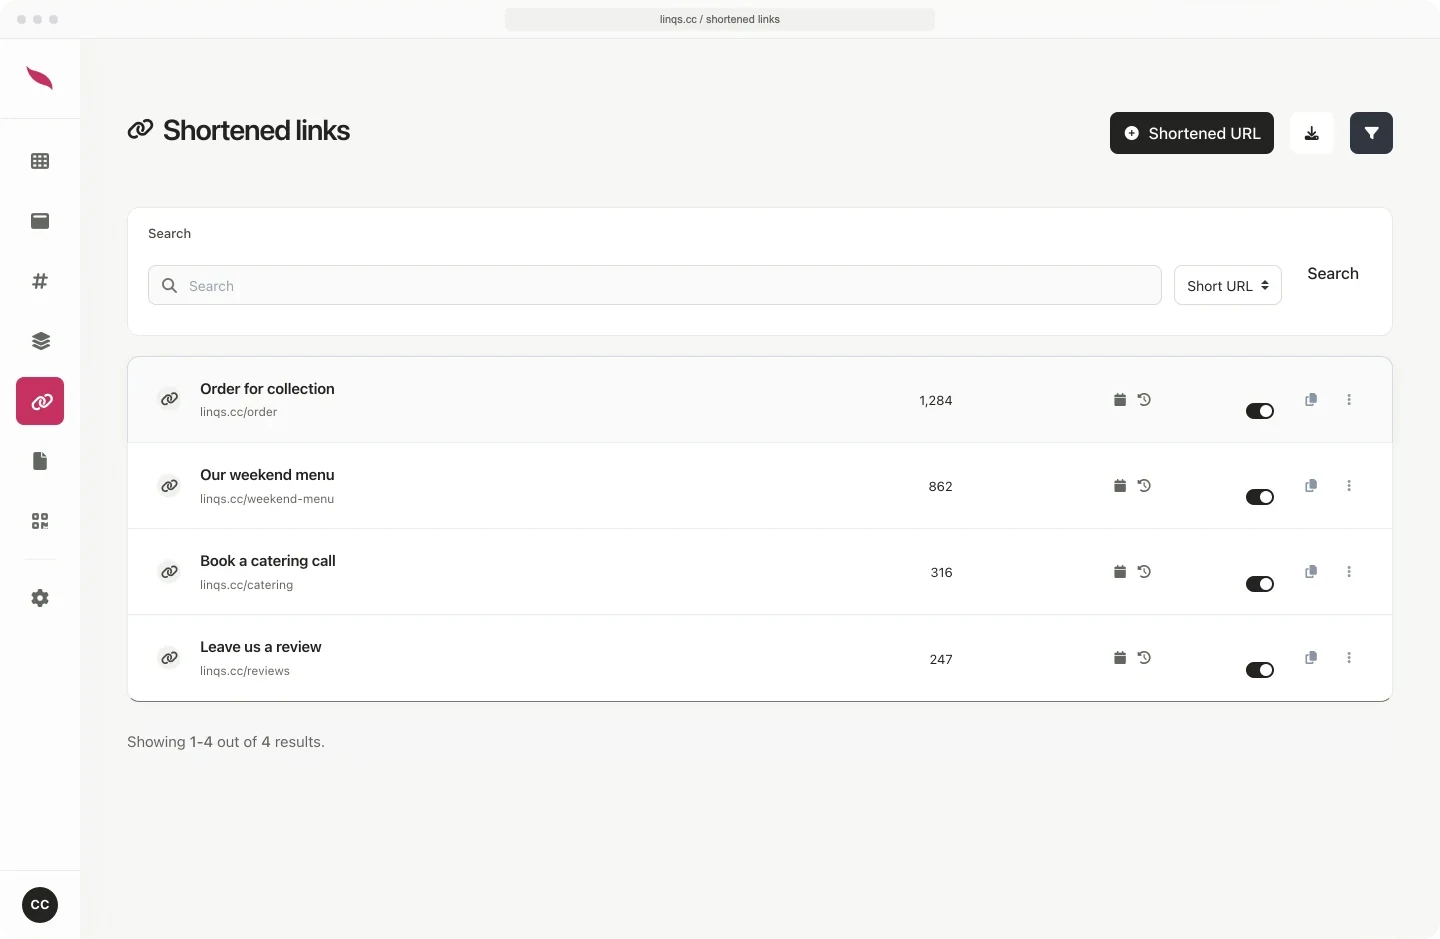Open the window-shaped icon in sidebar
This screenshot has width=1440, height=939.
pyautogui.click(x=40, y=221)
